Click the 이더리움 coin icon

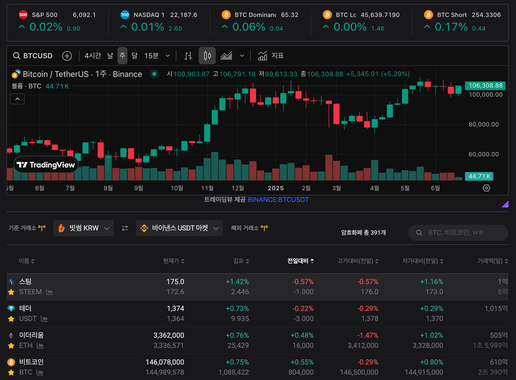click(11, 335)
